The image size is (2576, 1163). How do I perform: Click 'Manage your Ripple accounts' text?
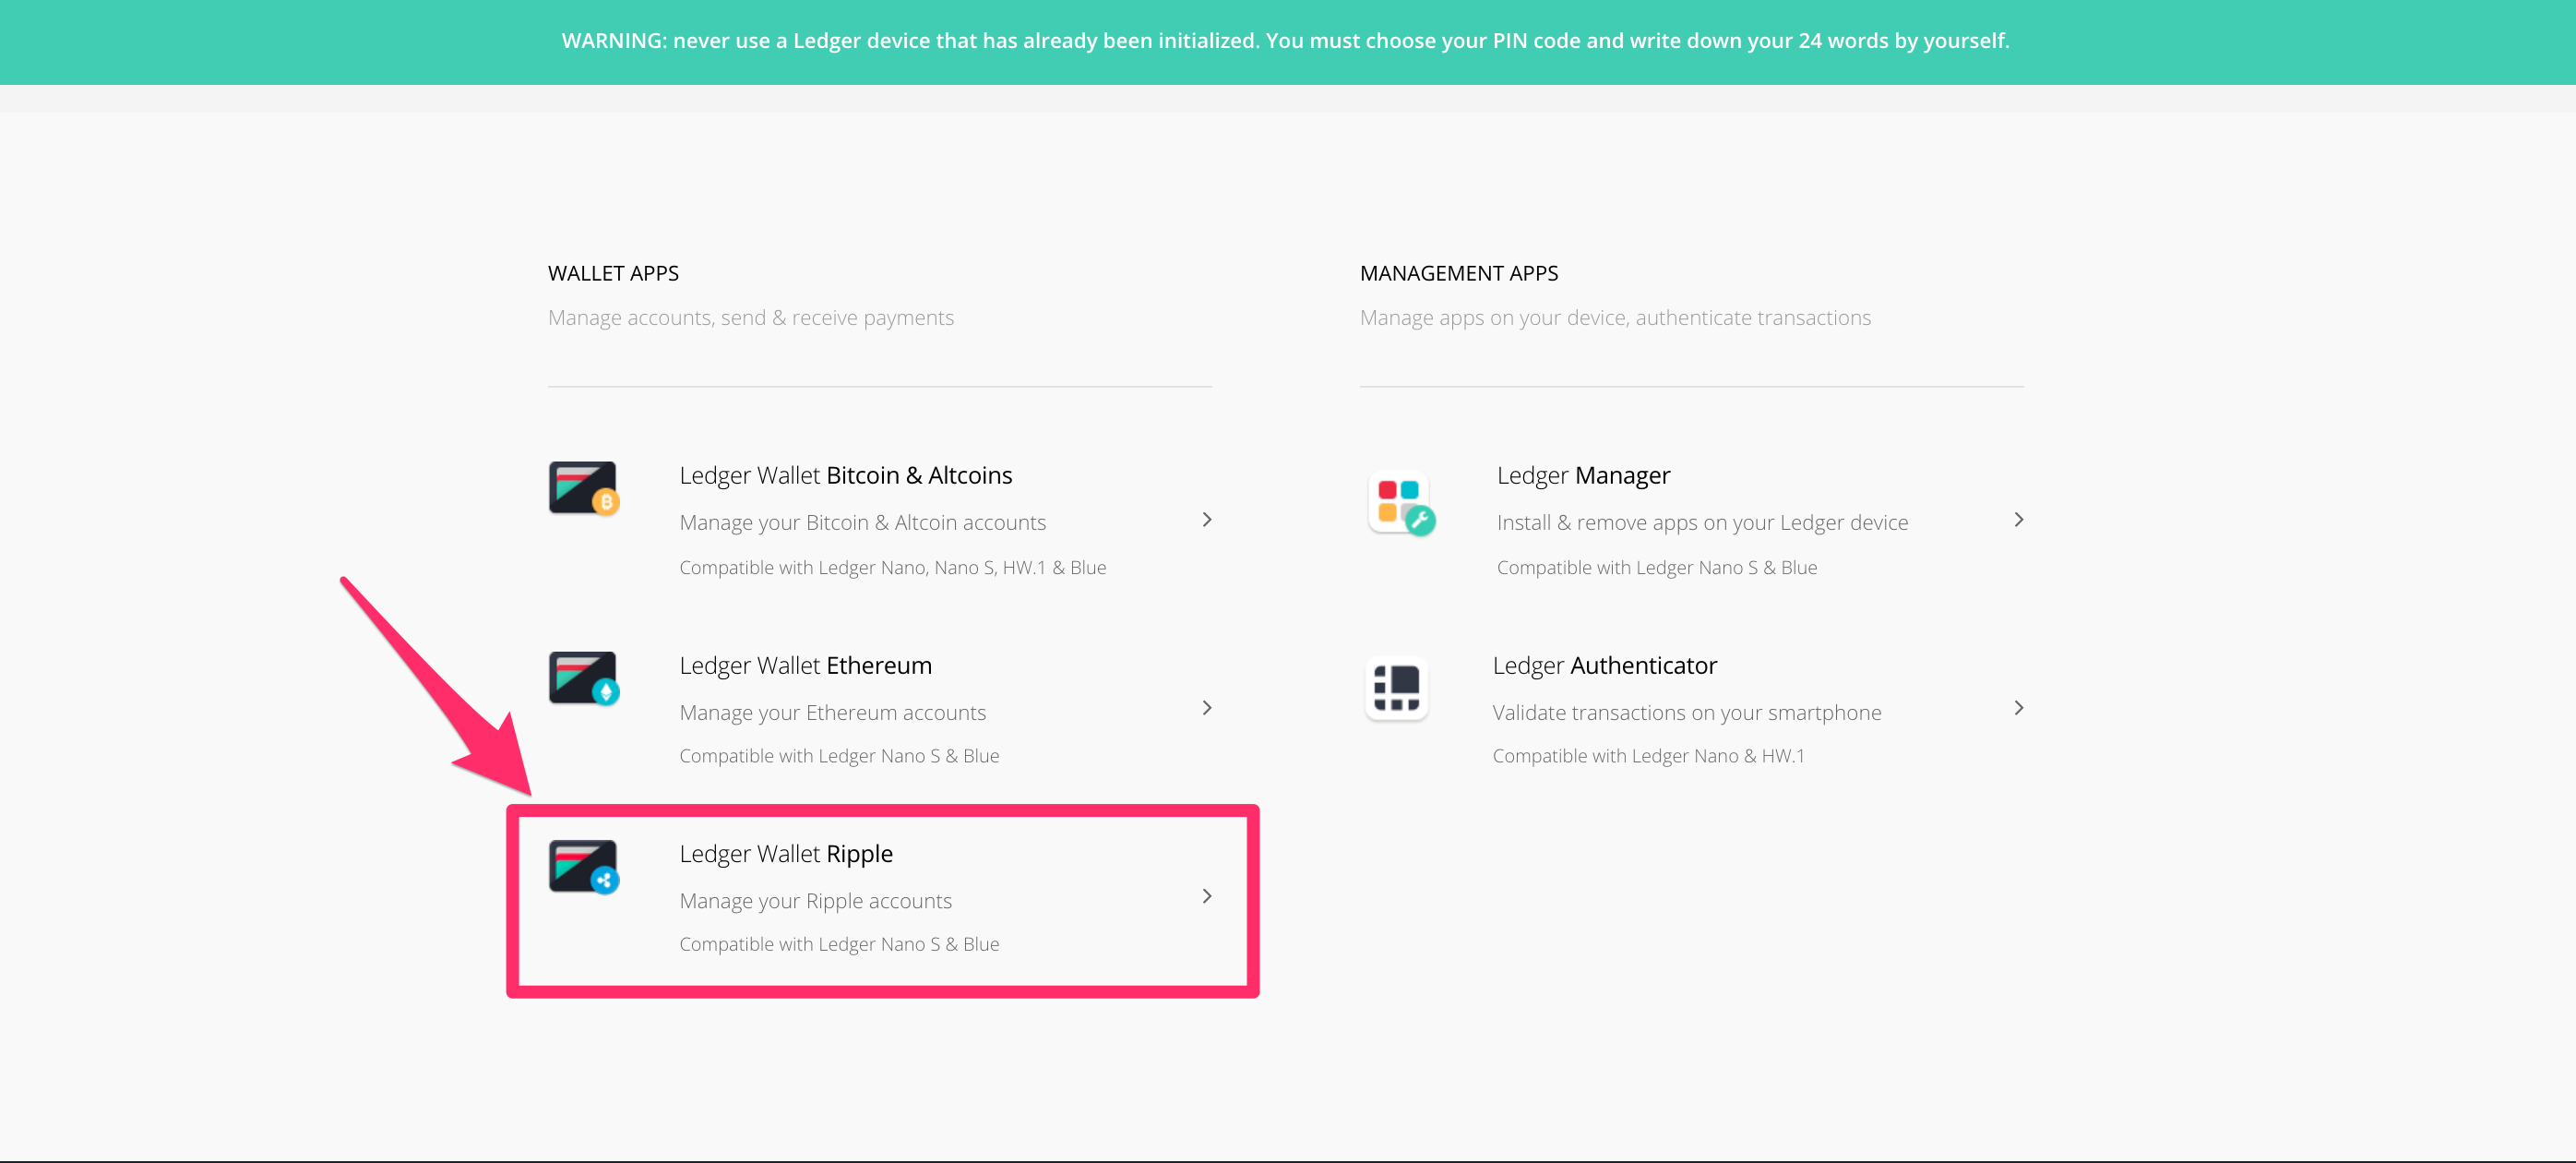pyautogui.click(x=815, y=901)
